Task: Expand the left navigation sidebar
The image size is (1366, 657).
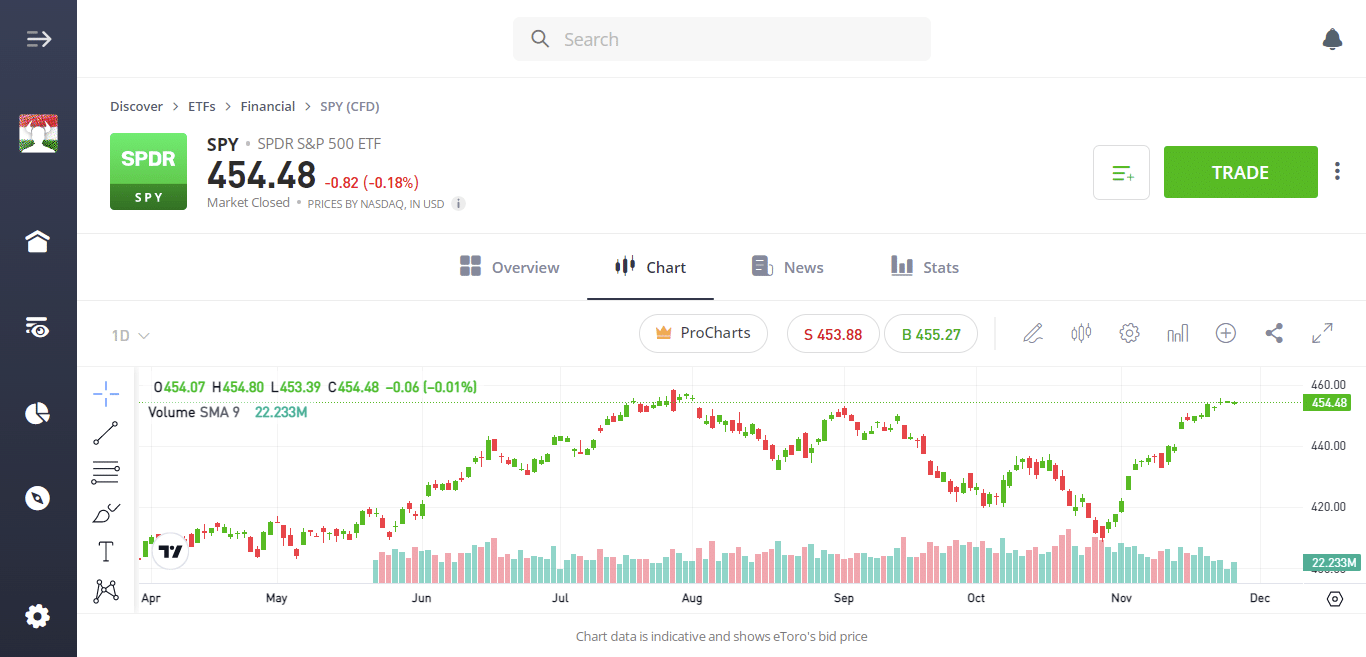Action: 38,38
